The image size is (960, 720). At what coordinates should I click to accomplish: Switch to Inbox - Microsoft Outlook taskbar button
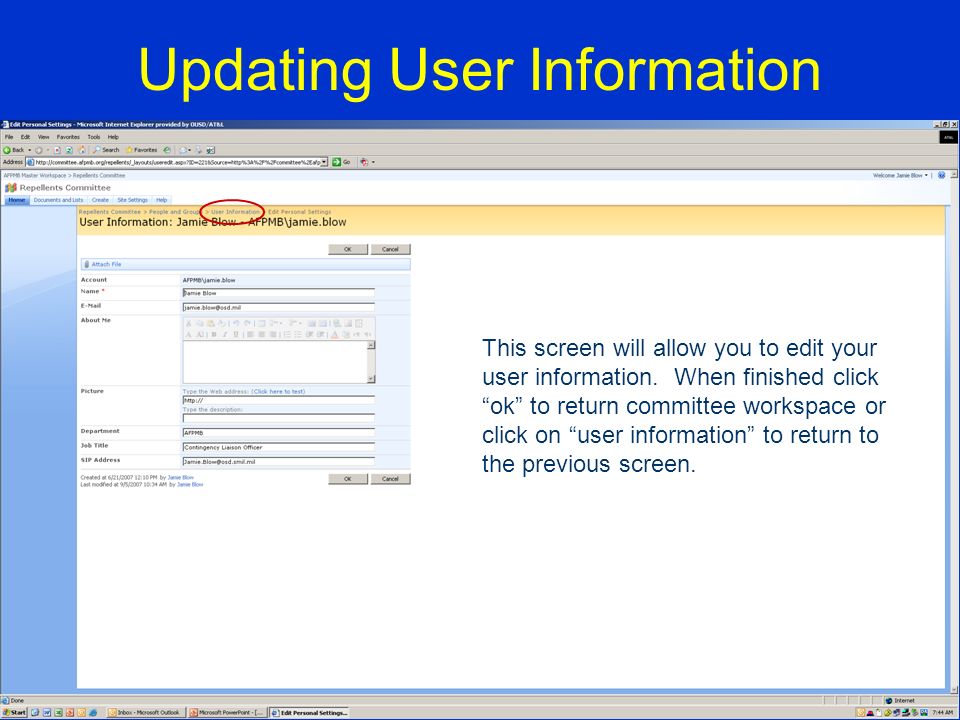[145, 713]
